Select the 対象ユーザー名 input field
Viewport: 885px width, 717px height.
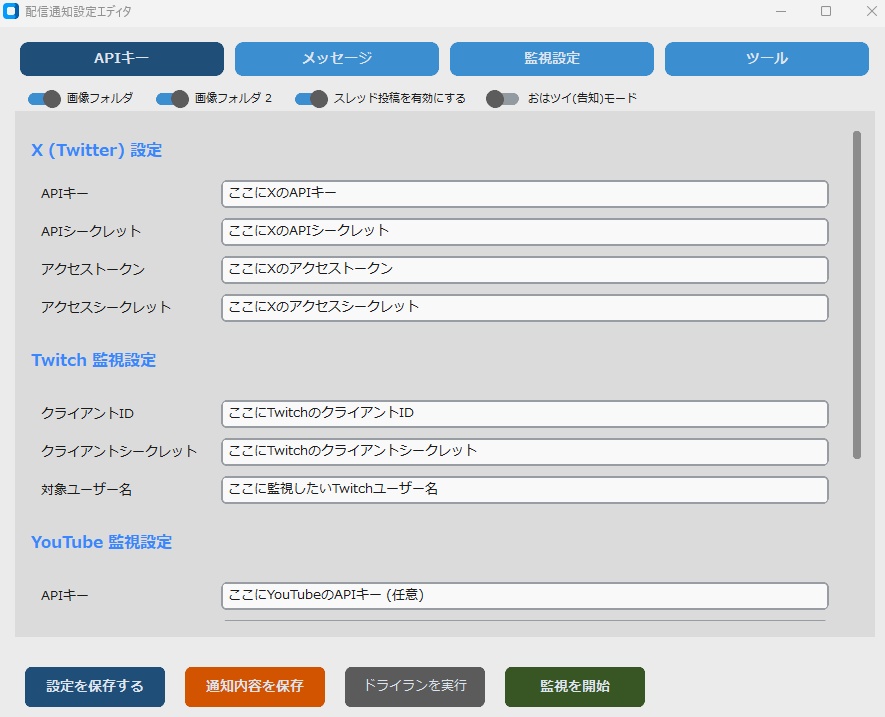pyautogui.click(x=524, y=490)
